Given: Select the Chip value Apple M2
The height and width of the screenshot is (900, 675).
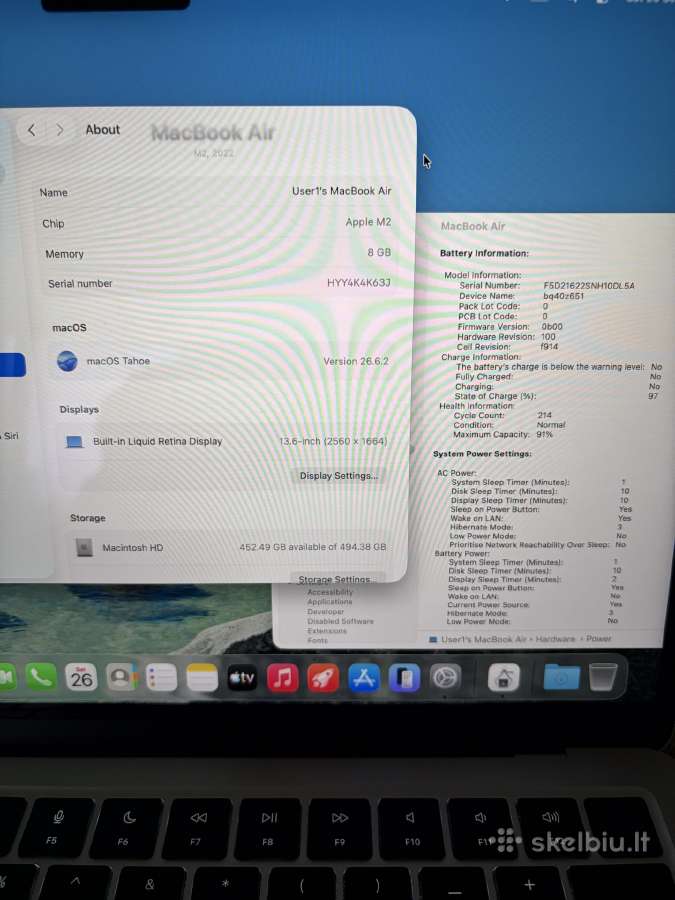Looking at the screenshot, I should coord(368,222).
